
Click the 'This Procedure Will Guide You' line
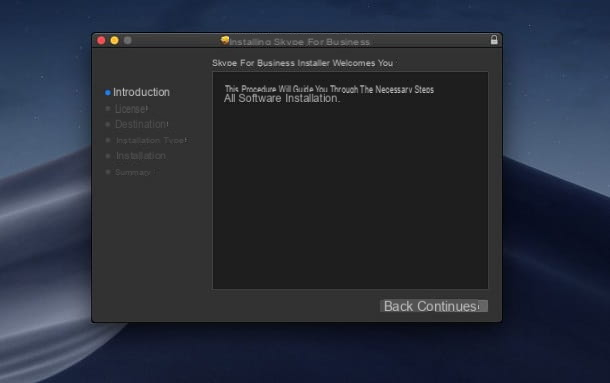329,89
